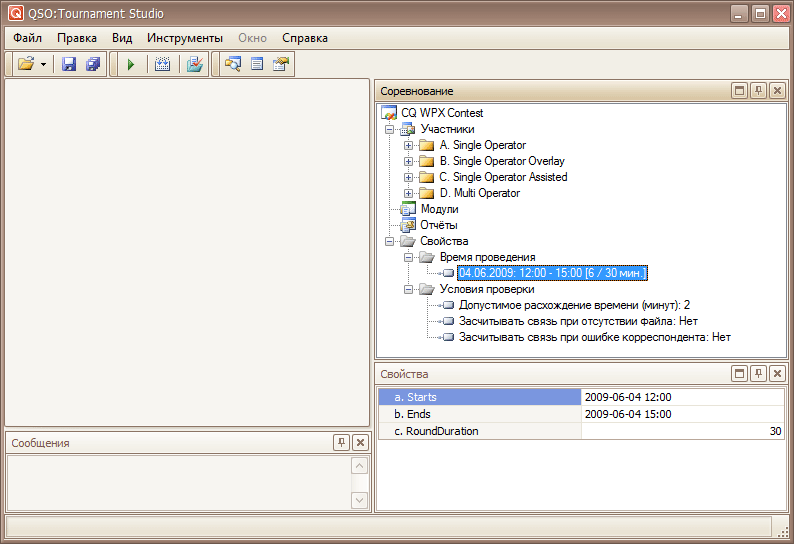Select the D. Multi Operator category

tap(479, 193)
